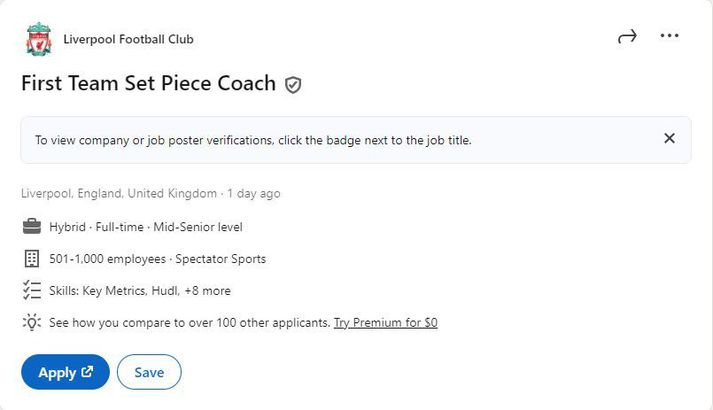
Task: Share this job using the arrow icon
Action: pyautogui.click(x=627, y=36)
